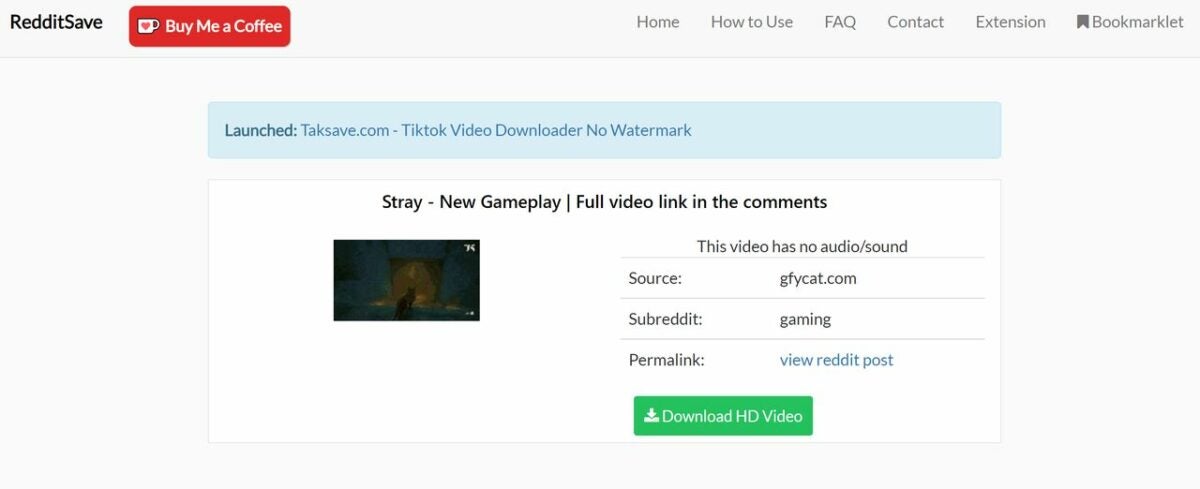Open the Taksave.com Tiktok Video Downloader link

pyautogui.click(x=496, y=130)
